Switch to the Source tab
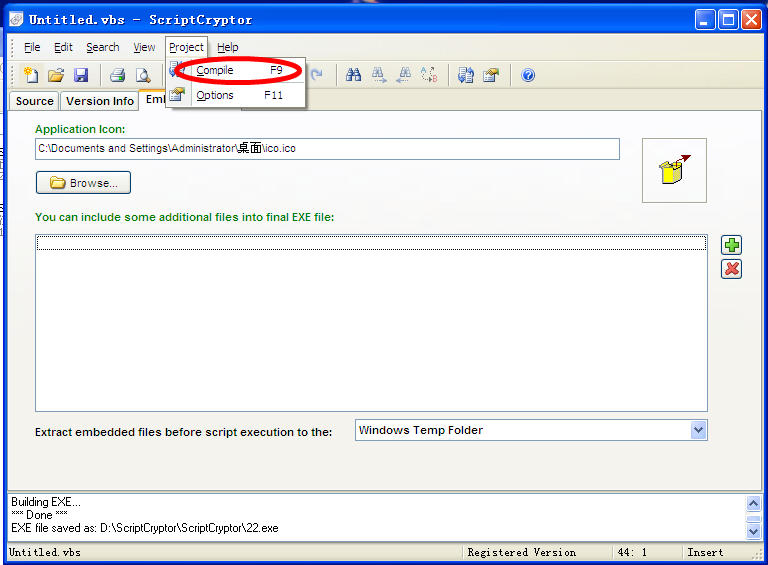 point(34,101)
